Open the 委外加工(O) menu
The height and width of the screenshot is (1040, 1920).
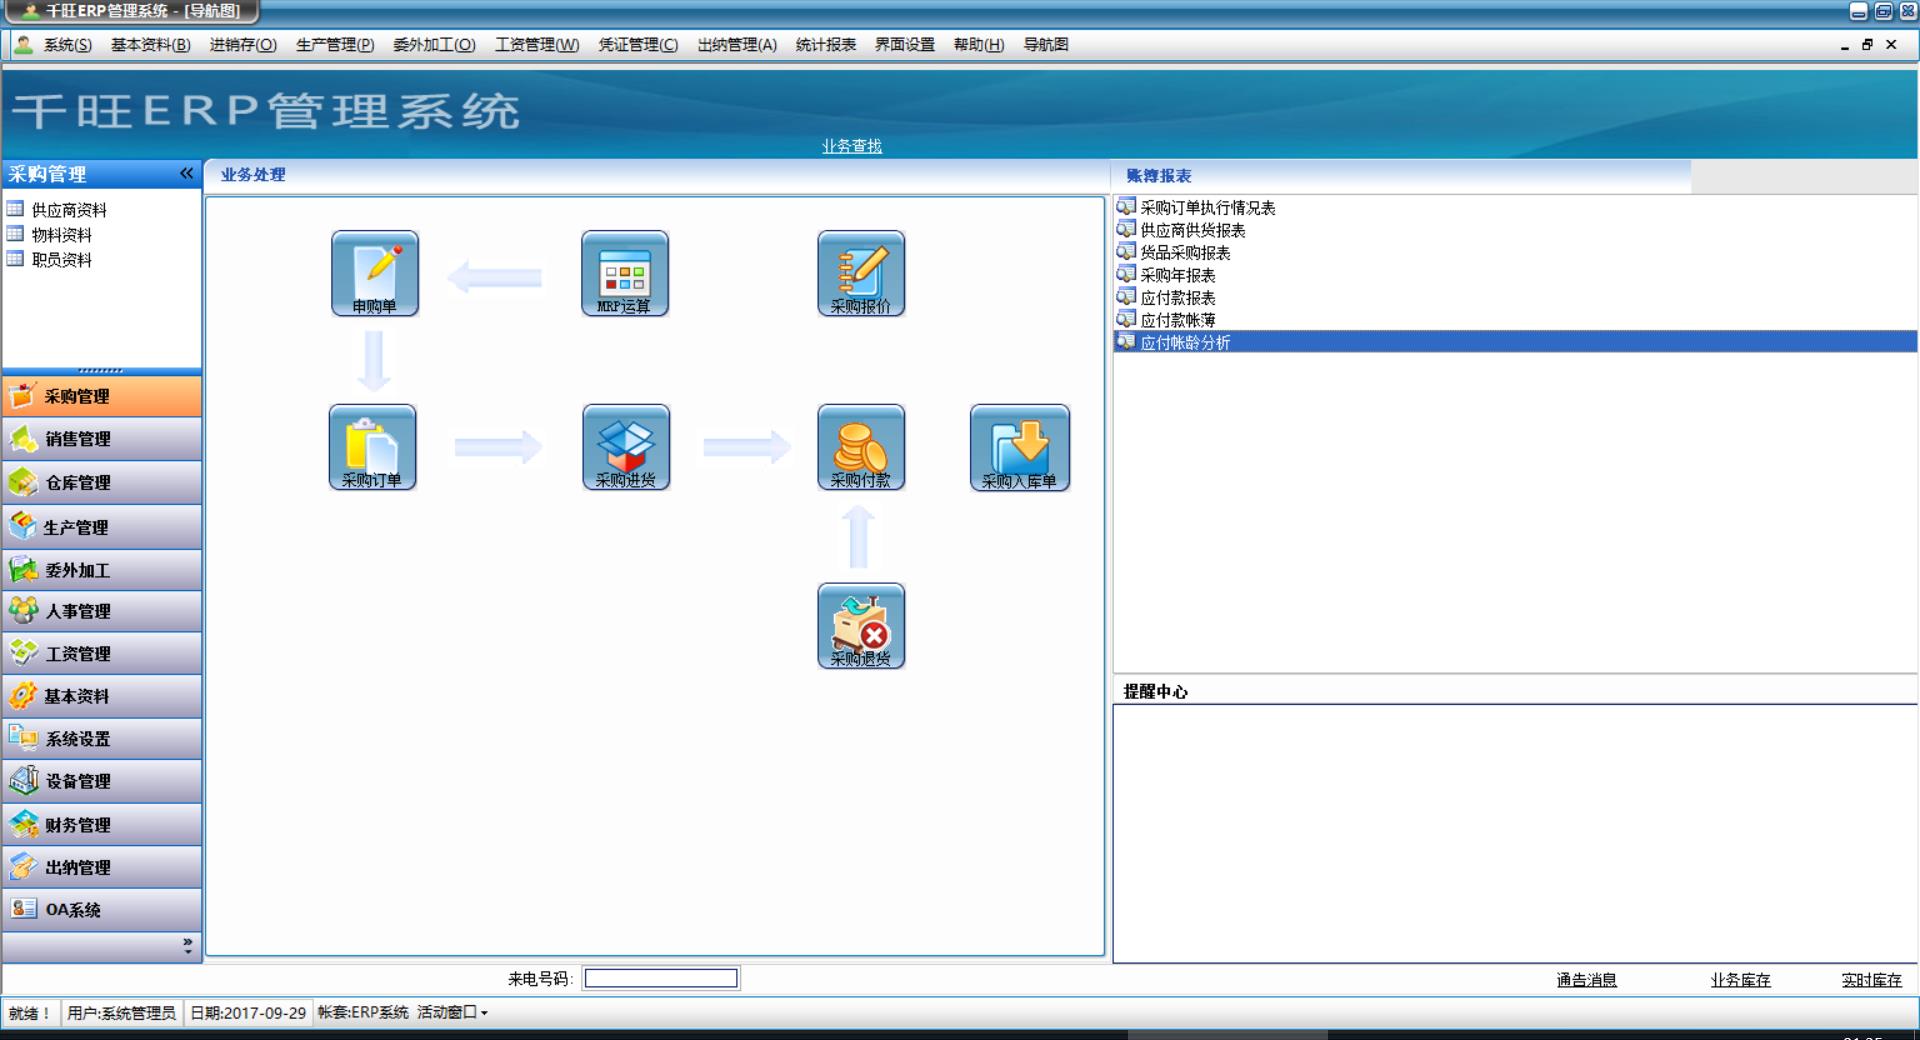click(x=434, y=45)
